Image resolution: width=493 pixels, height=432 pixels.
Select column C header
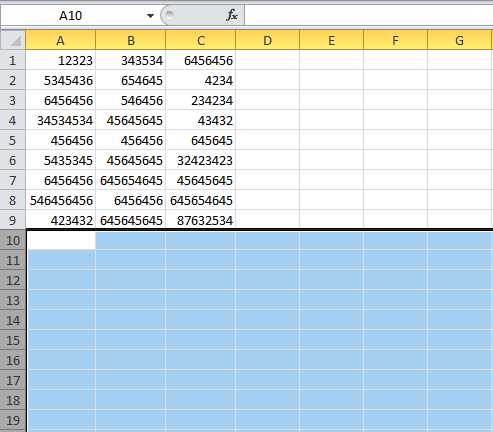pyautogui.click(x=201, y=40)
